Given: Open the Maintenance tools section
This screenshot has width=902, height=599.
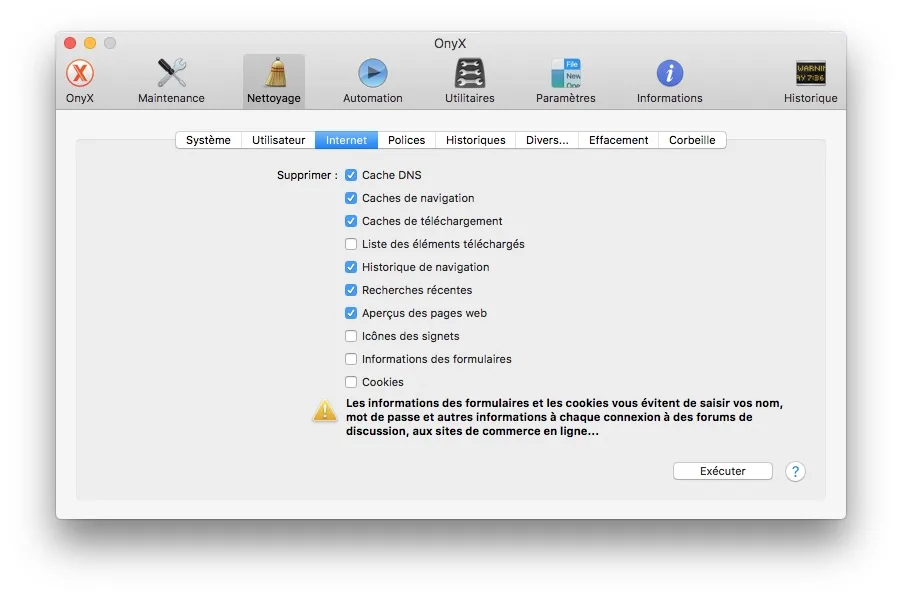Looking at the screenshot, I should [x=171, y=81].
